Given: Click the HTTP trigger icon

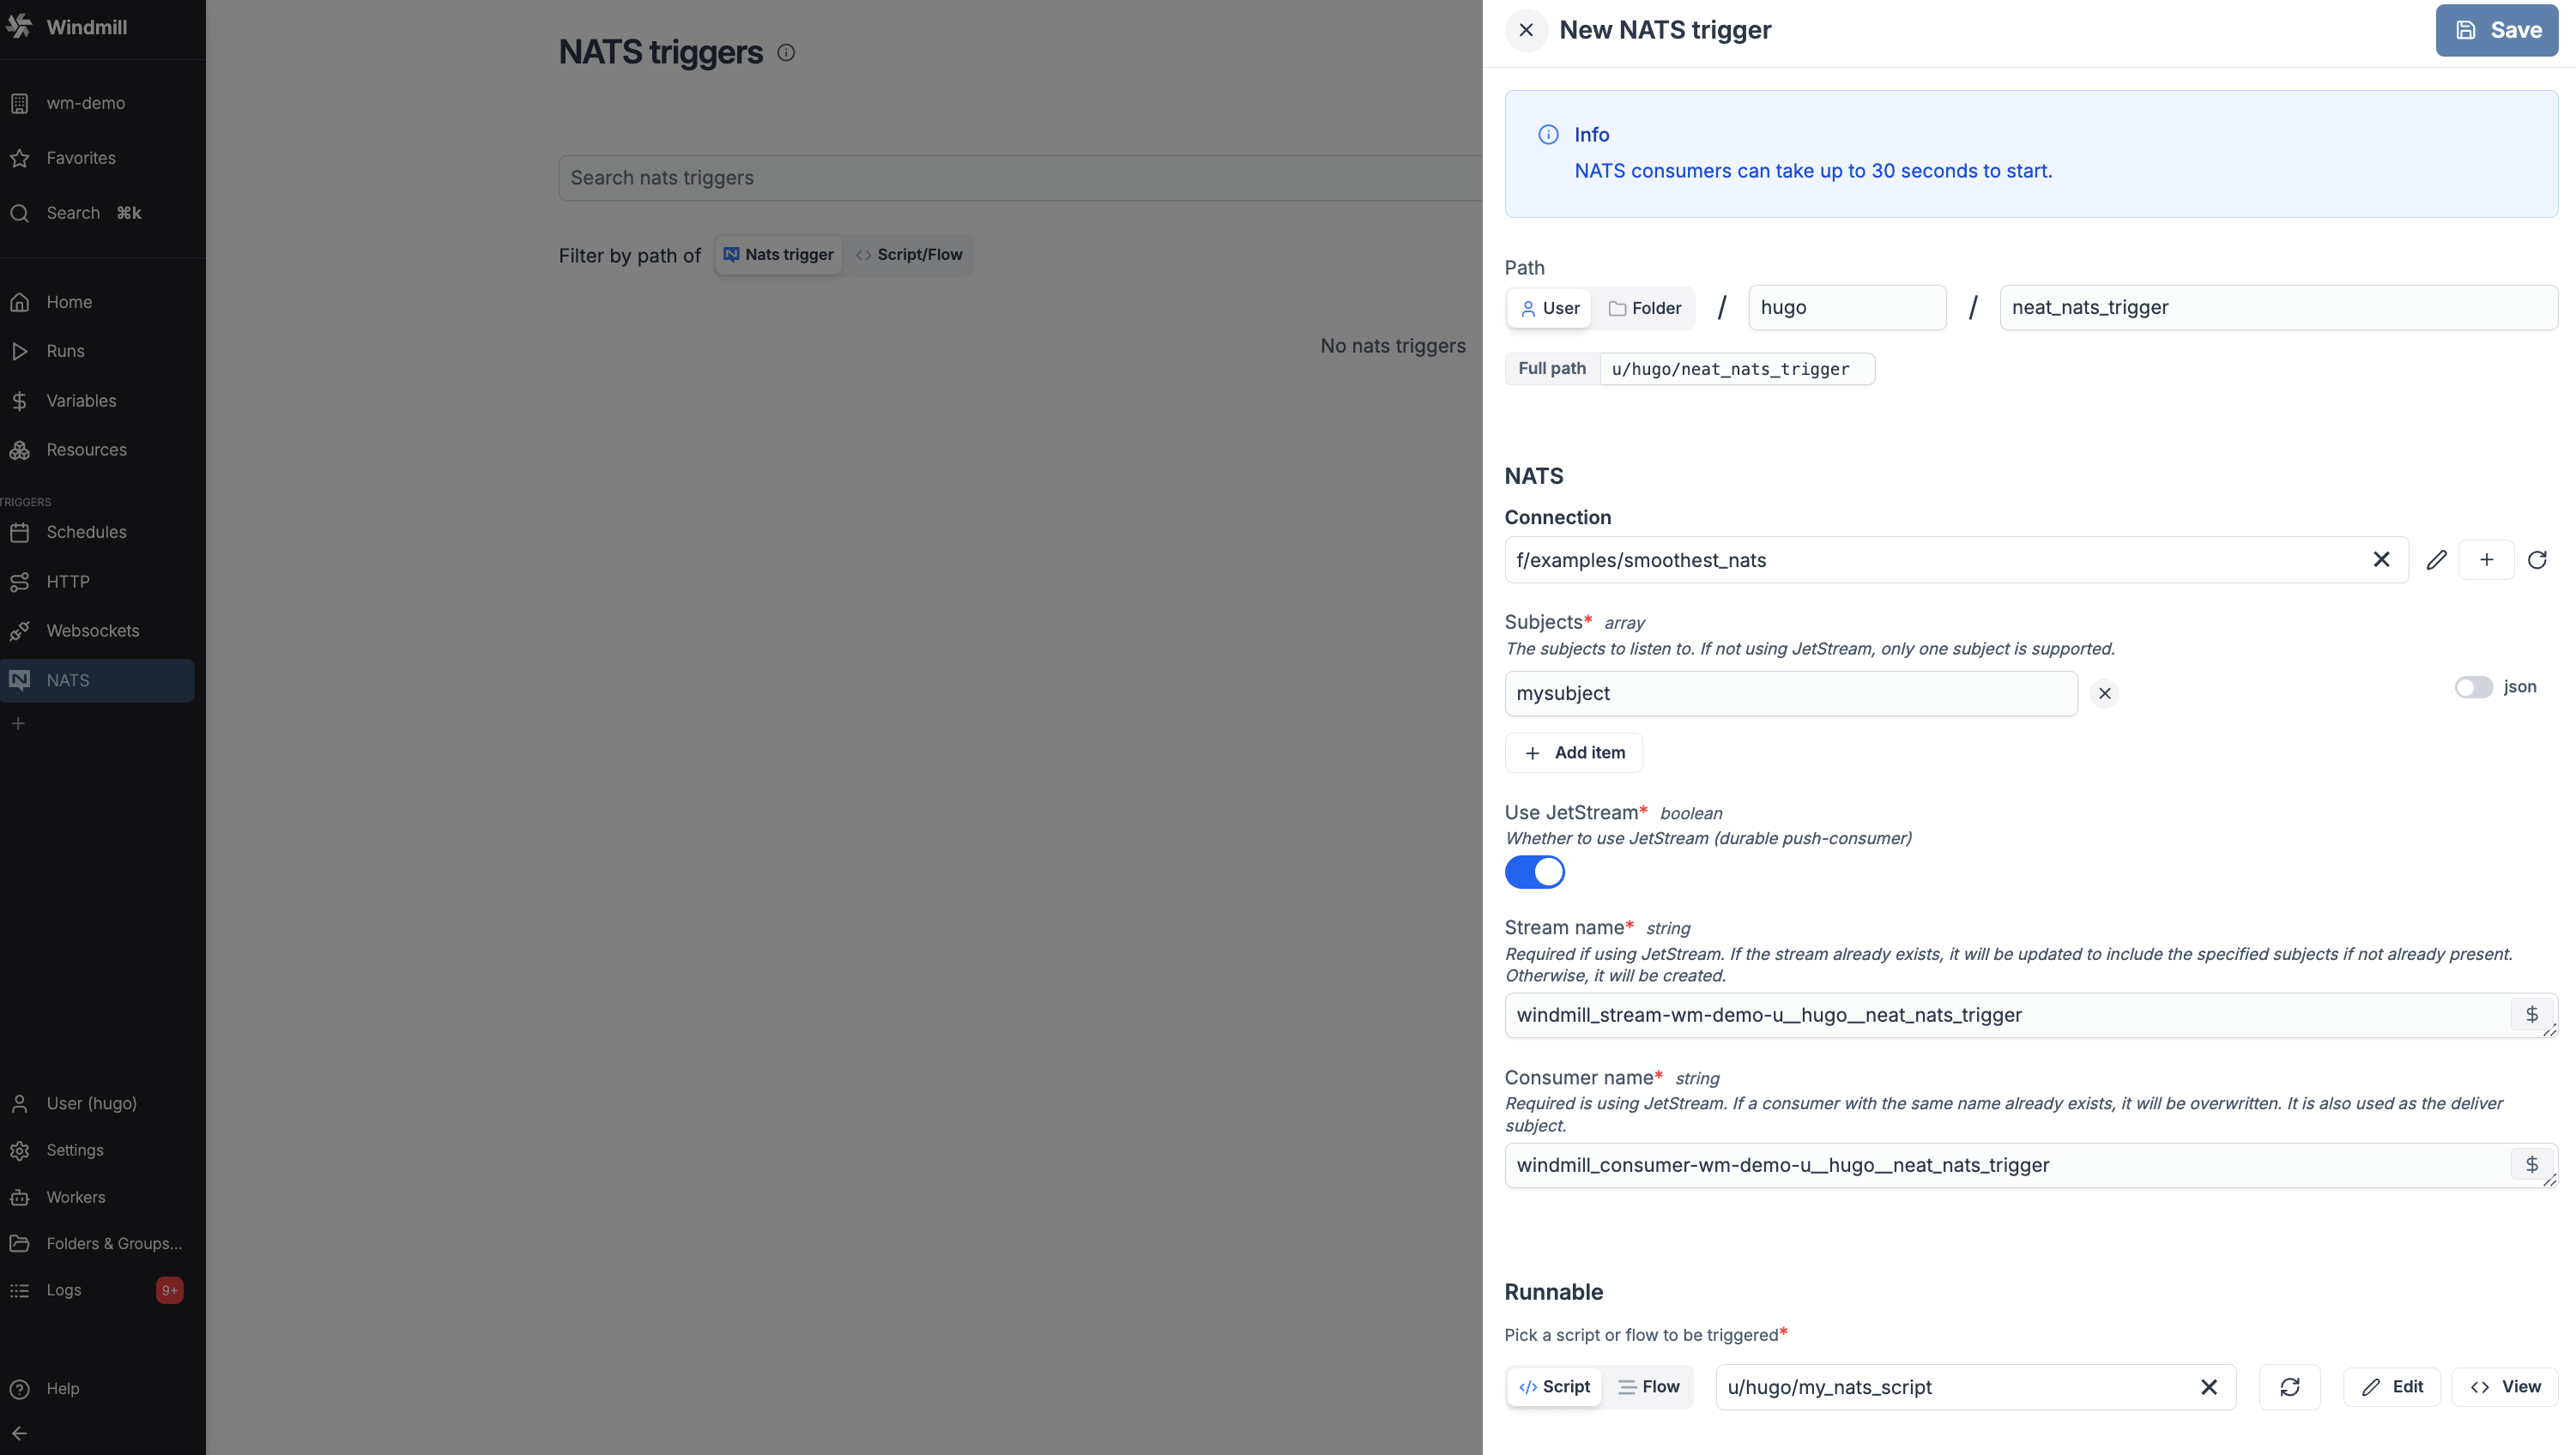Looking at the screenshot, I should [20, 582].
